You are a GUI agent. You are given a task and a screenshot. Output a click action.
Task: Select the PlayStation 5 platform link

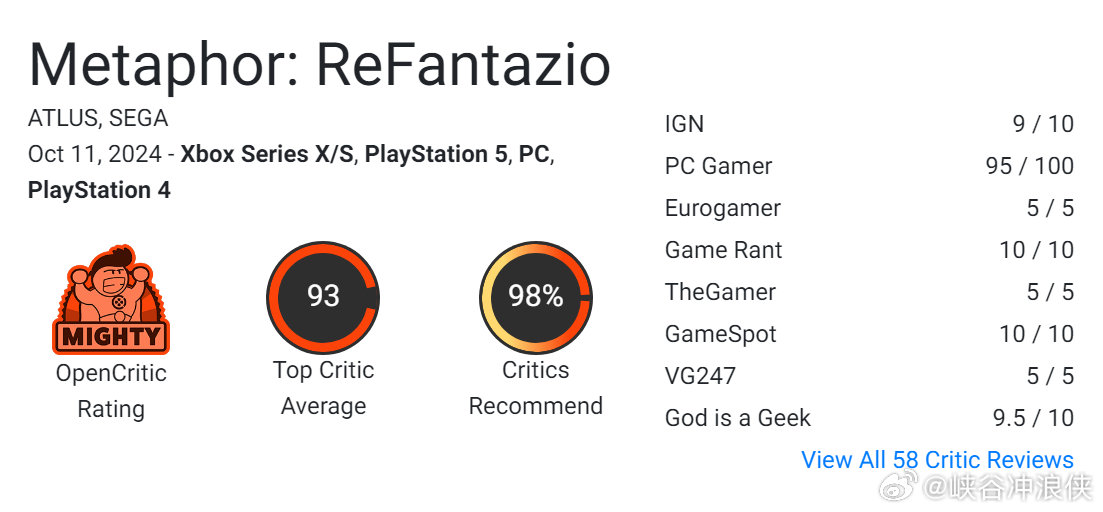coord(436,154)
